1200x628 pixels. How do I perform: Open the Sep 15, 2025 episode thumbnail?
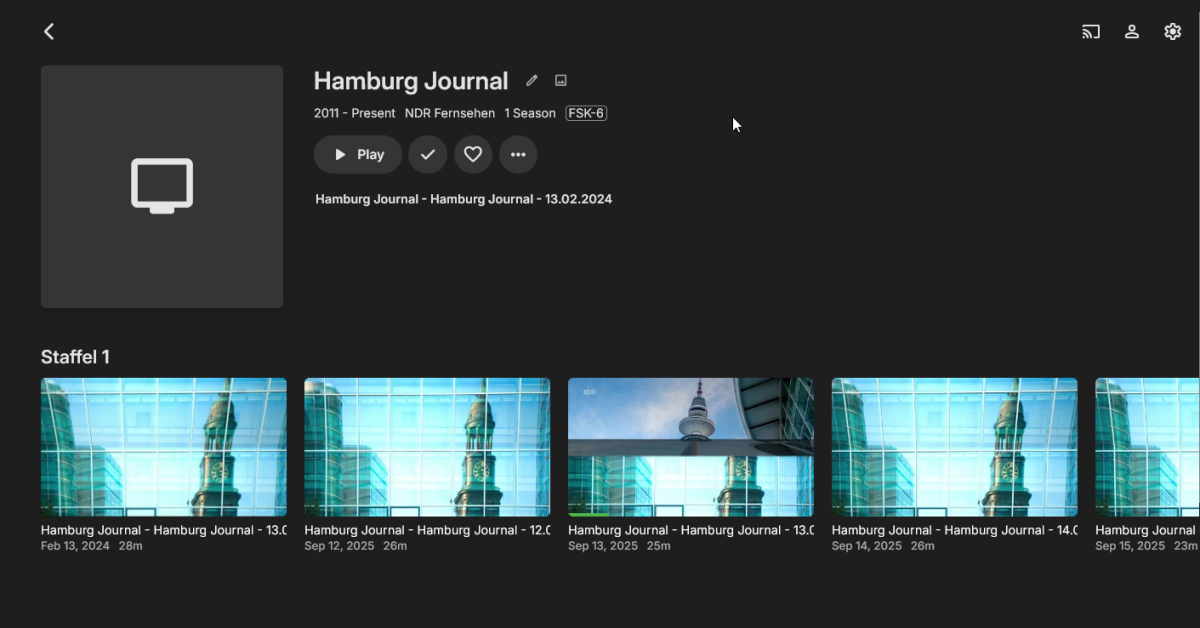click(1147, 447)
